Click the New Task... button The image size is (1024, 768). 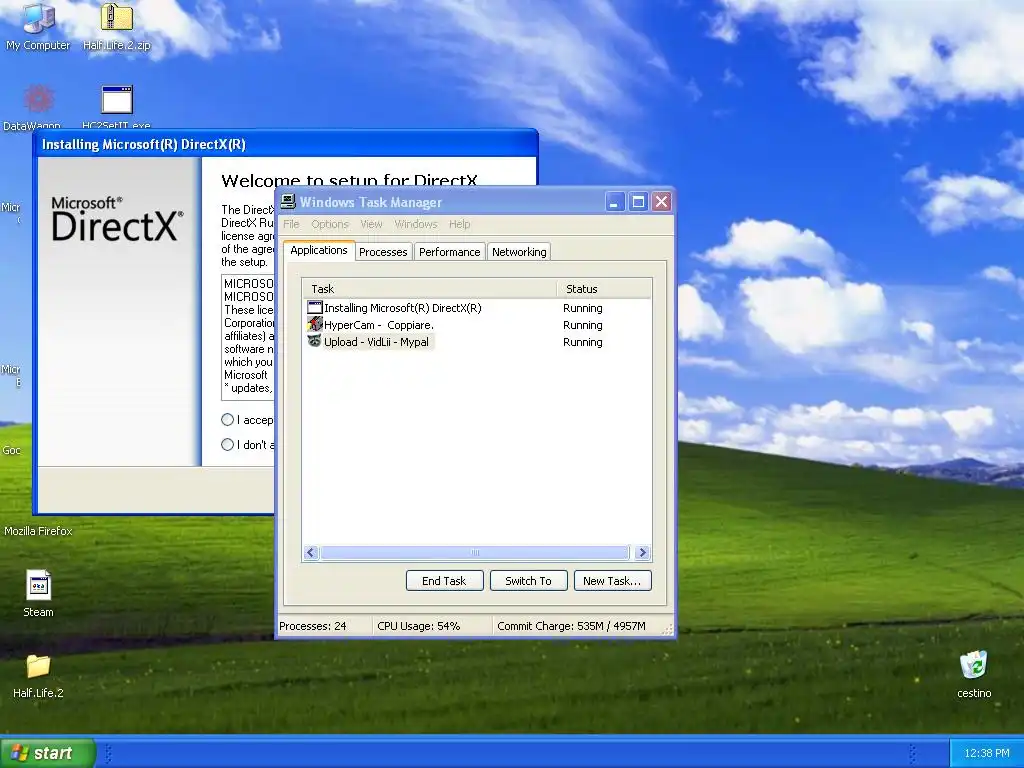(613, 581)
